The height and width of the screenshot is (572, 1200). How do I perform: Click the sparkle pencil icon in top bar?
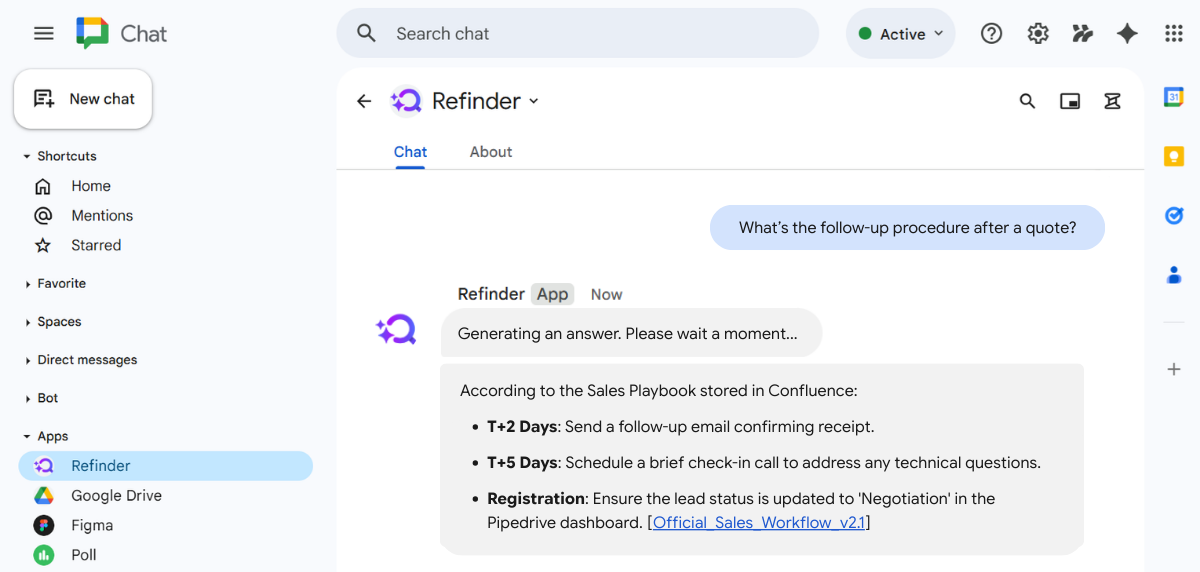point(1082,33)
